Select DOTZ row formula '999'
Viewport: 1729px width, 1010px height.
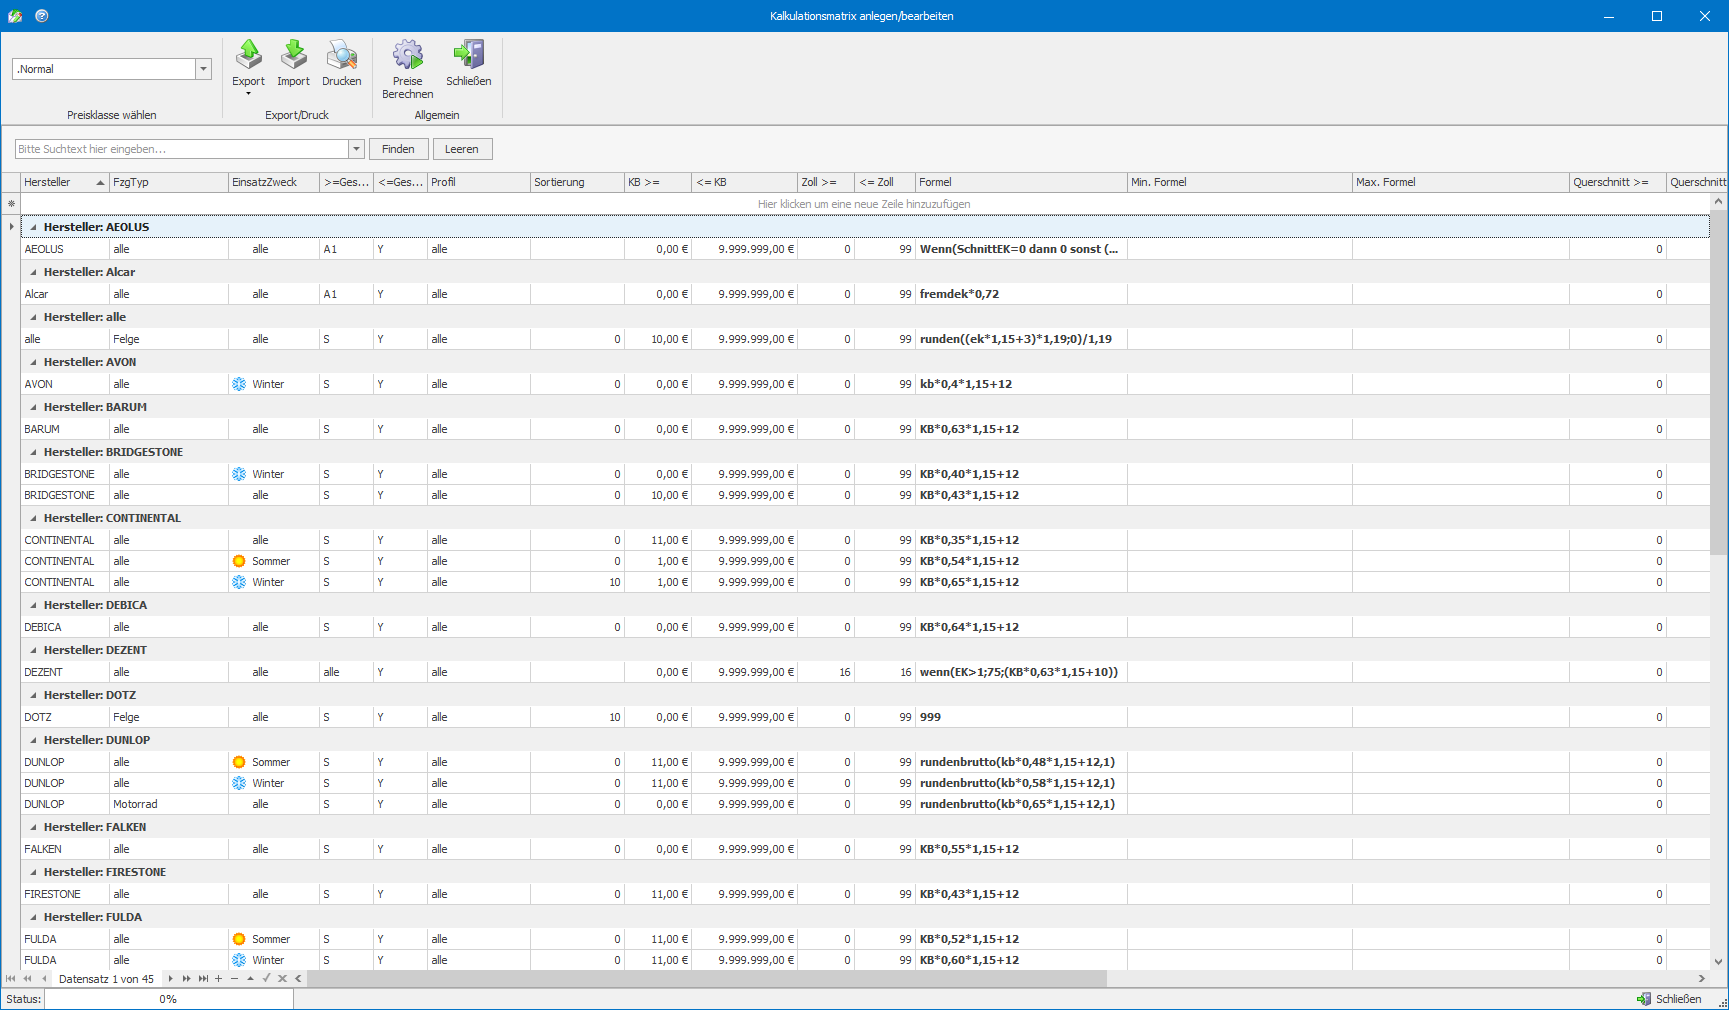[x=1021, y=717]
